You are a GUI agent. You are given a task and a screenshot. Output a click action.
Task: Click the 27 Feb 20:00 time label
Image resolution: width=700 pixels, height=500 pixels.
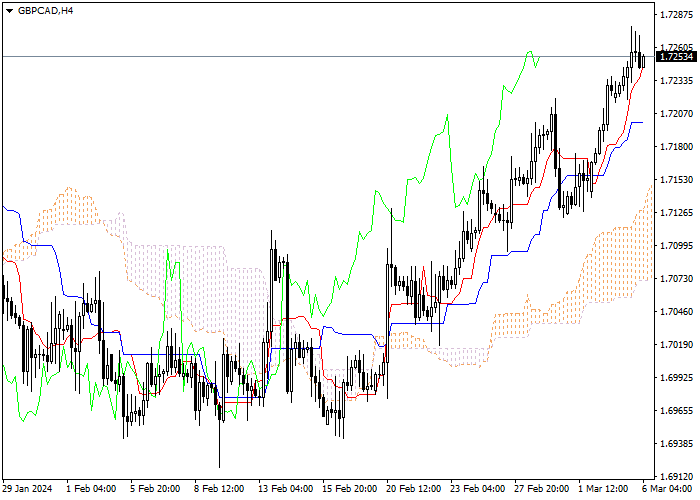[542, 489]
